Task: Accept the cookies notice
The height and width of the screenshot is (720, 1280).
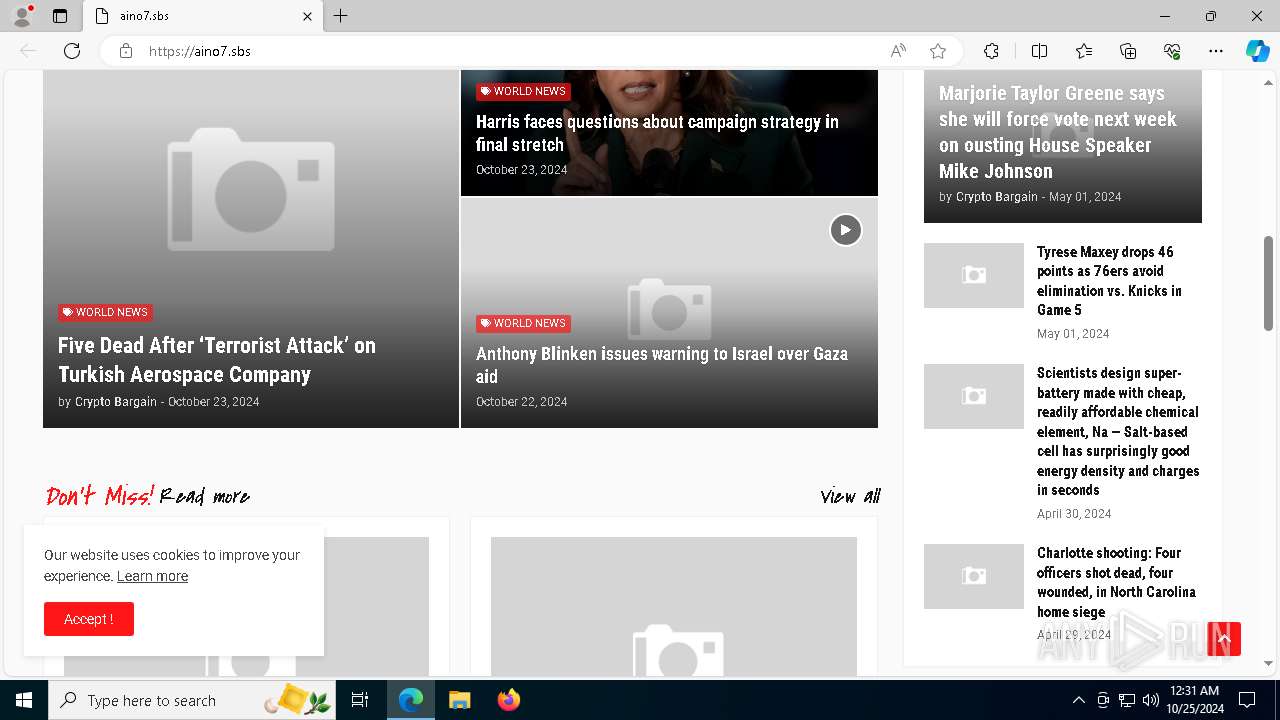Action: pyautogui.click(x=89, y=619)
